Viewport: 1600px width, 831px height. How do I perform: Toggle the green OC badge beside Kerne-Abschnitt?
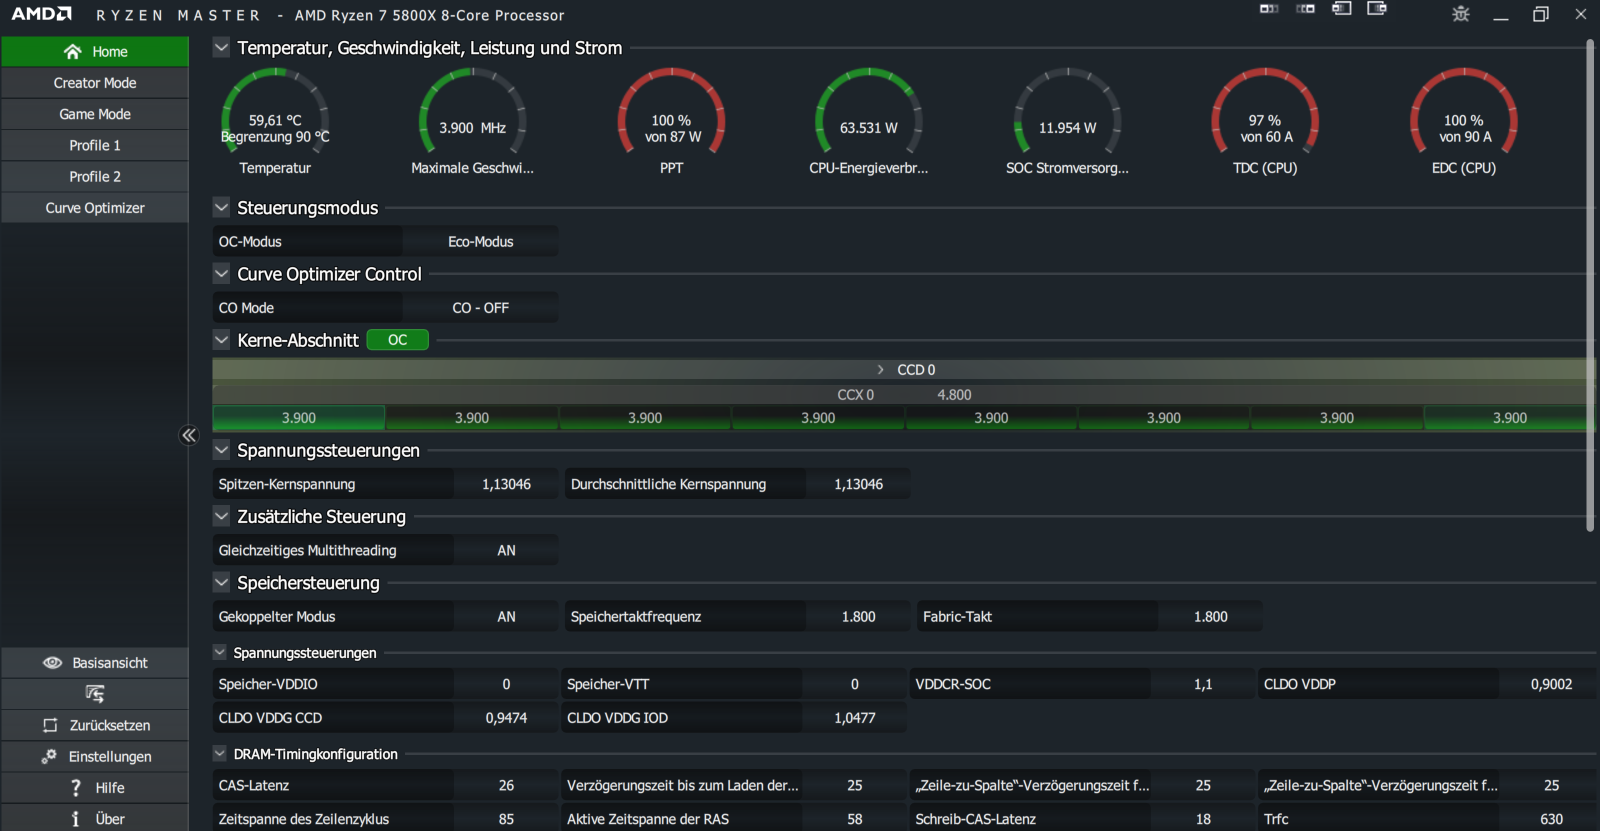click(398, 340)
